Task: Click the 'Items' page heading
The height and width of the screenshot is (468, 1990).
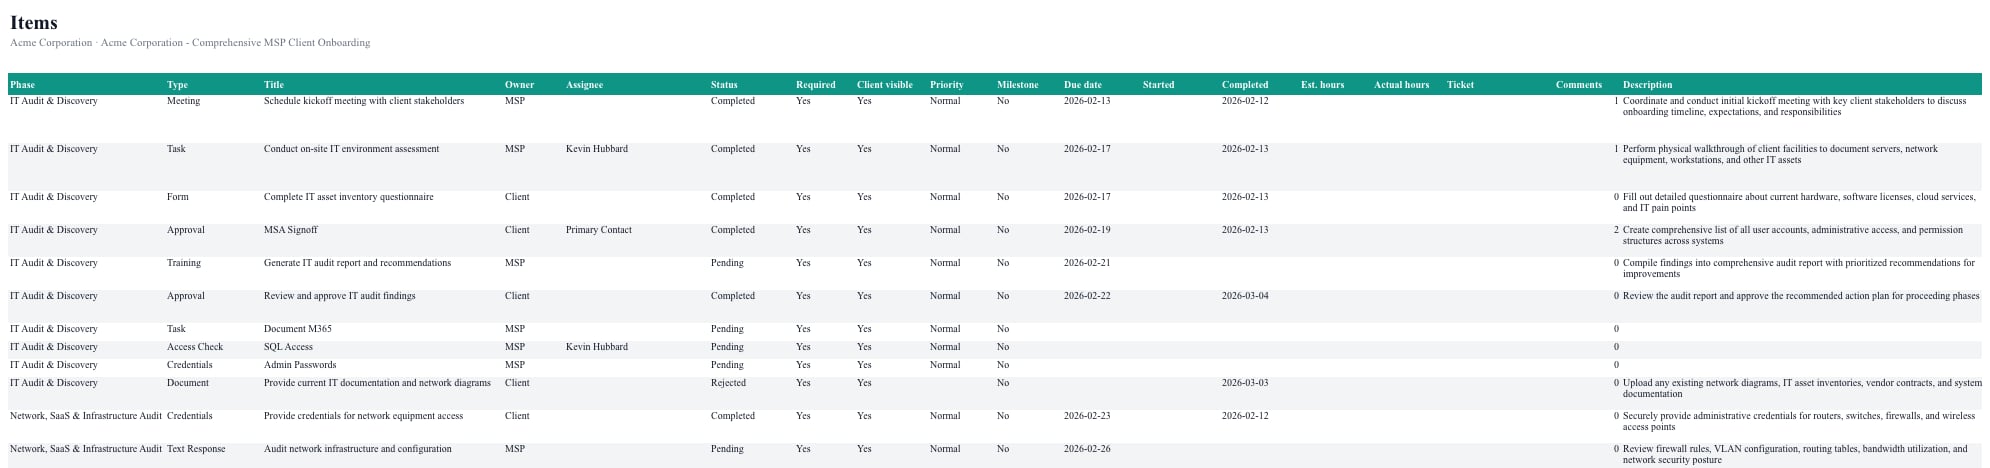Action: [x=34, y=22]
